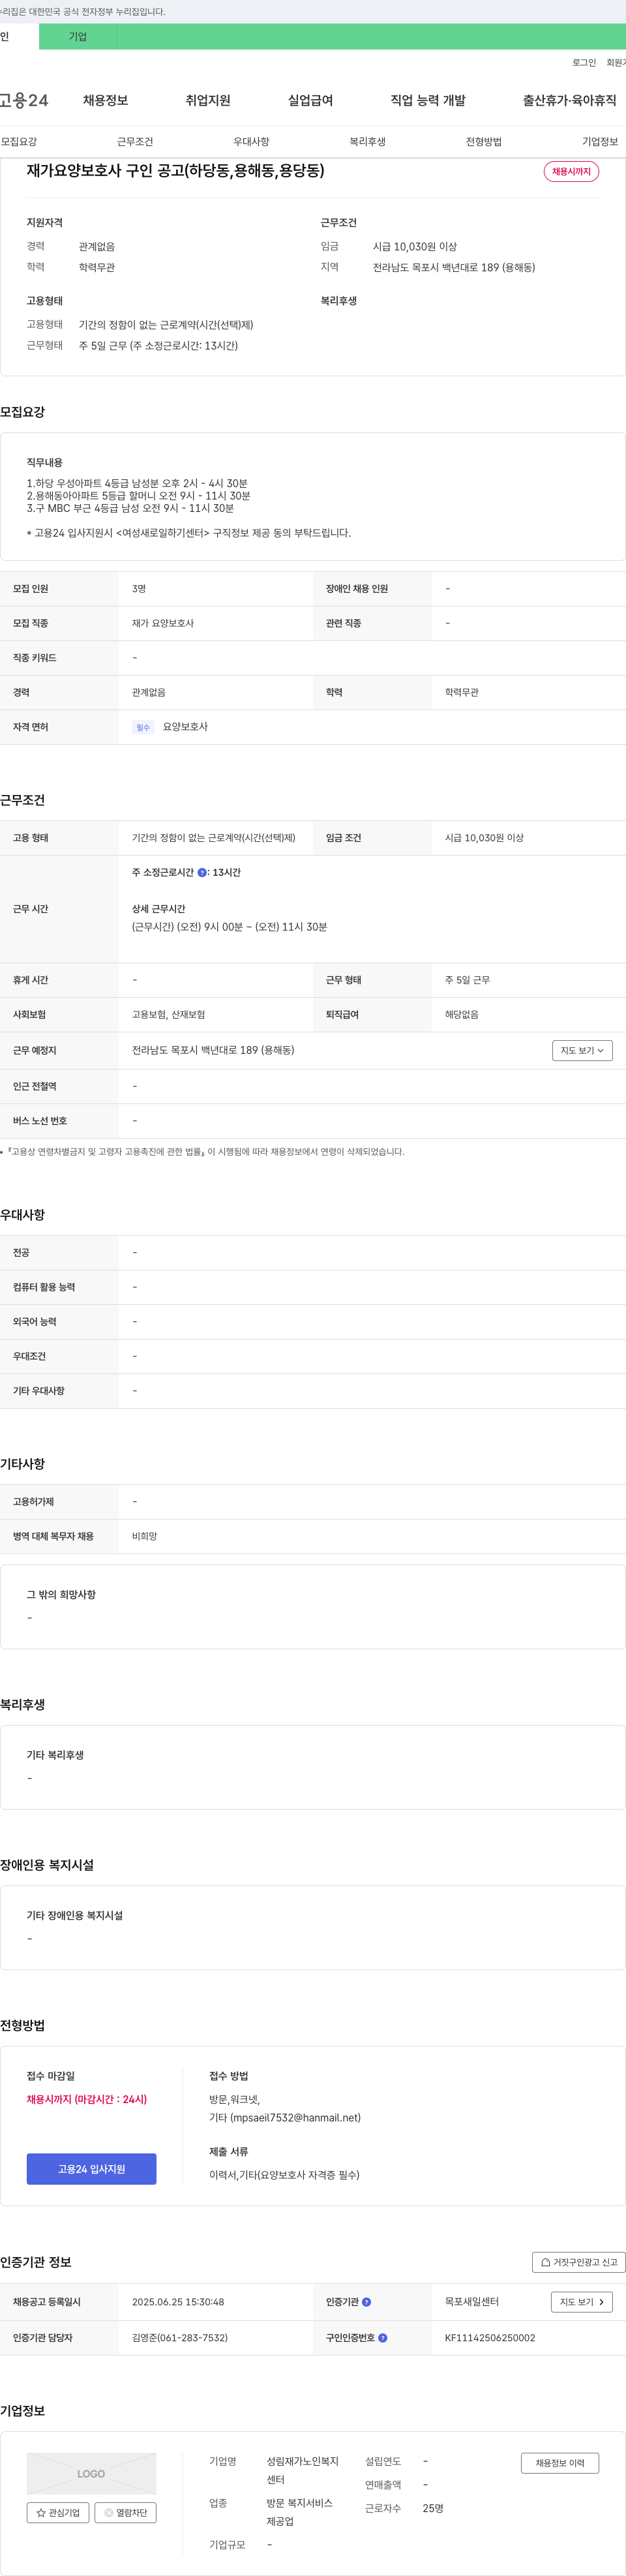Click 김영준(061-283-7532) contact text
The image size is (626, 2576).
(x=180, y=2338)
